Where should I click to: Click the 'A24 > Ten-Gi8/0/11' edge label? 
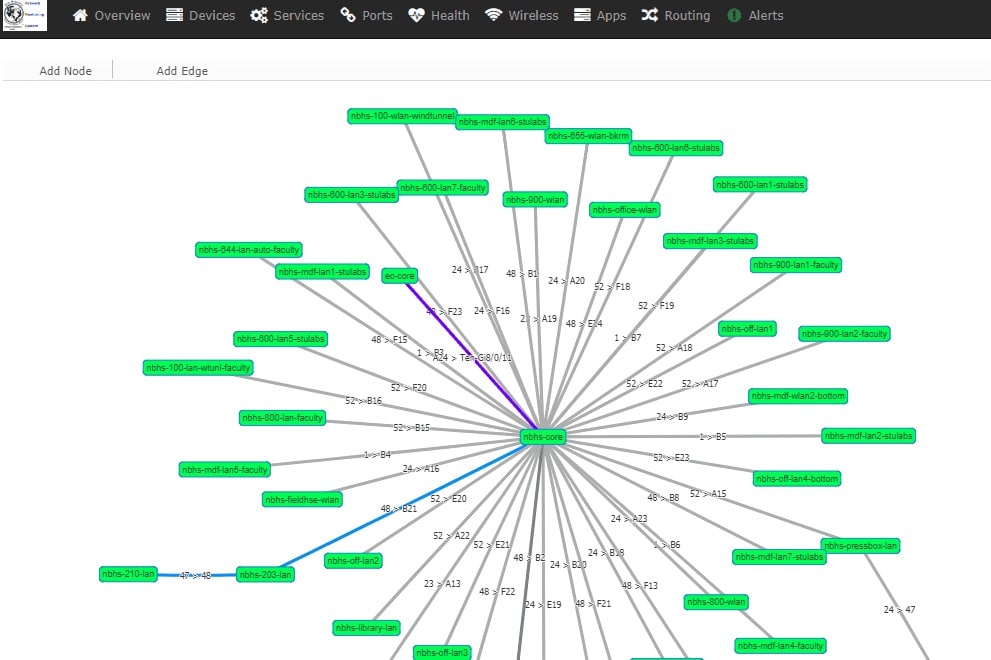[x=472, y=358]
